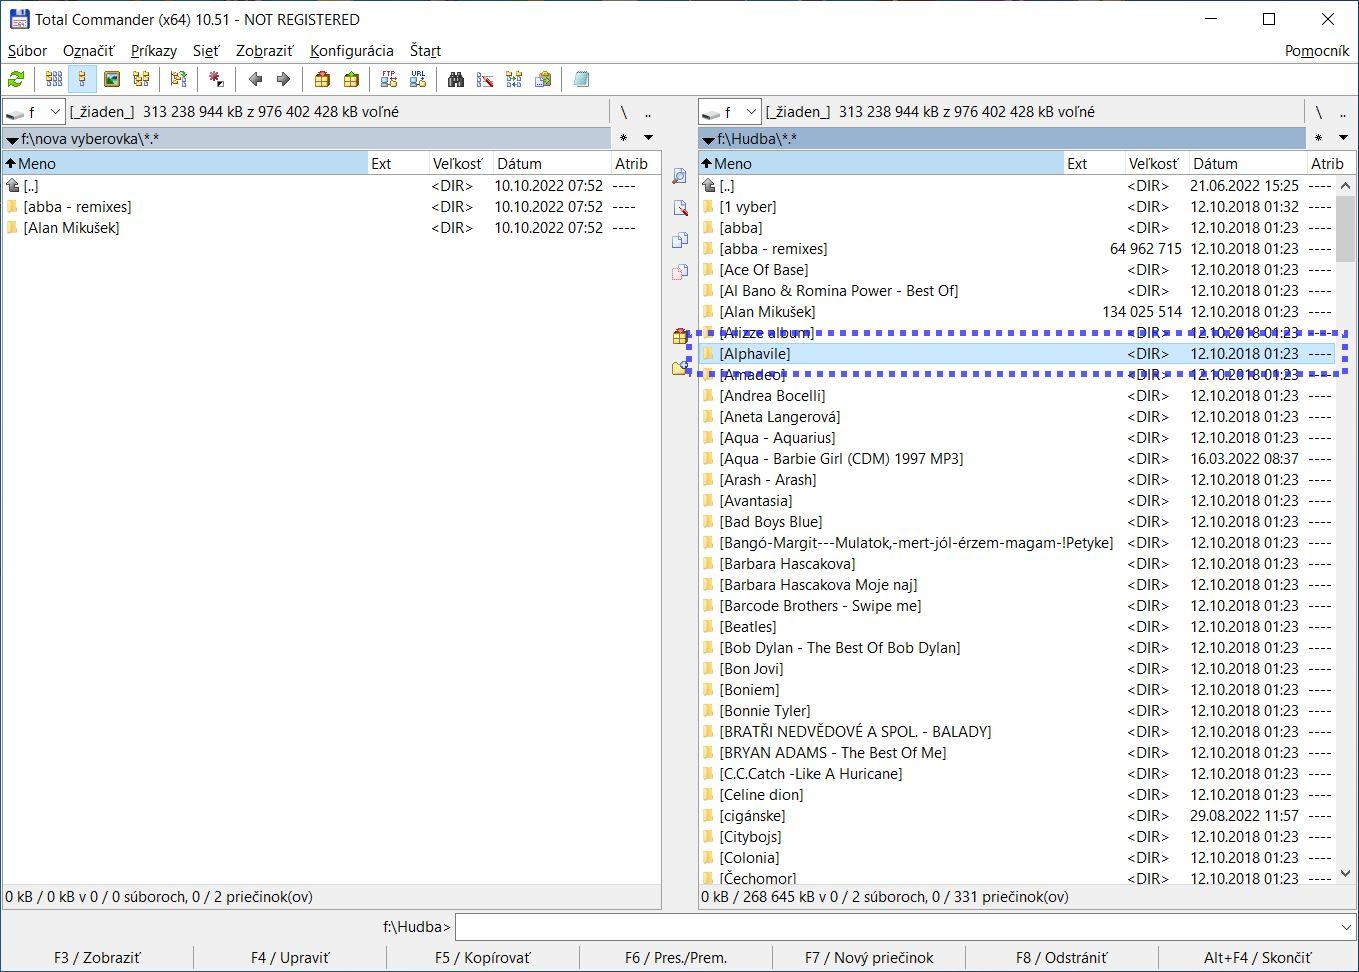Open the new URL connection icon
The image size is (1359, 972).
418,79
